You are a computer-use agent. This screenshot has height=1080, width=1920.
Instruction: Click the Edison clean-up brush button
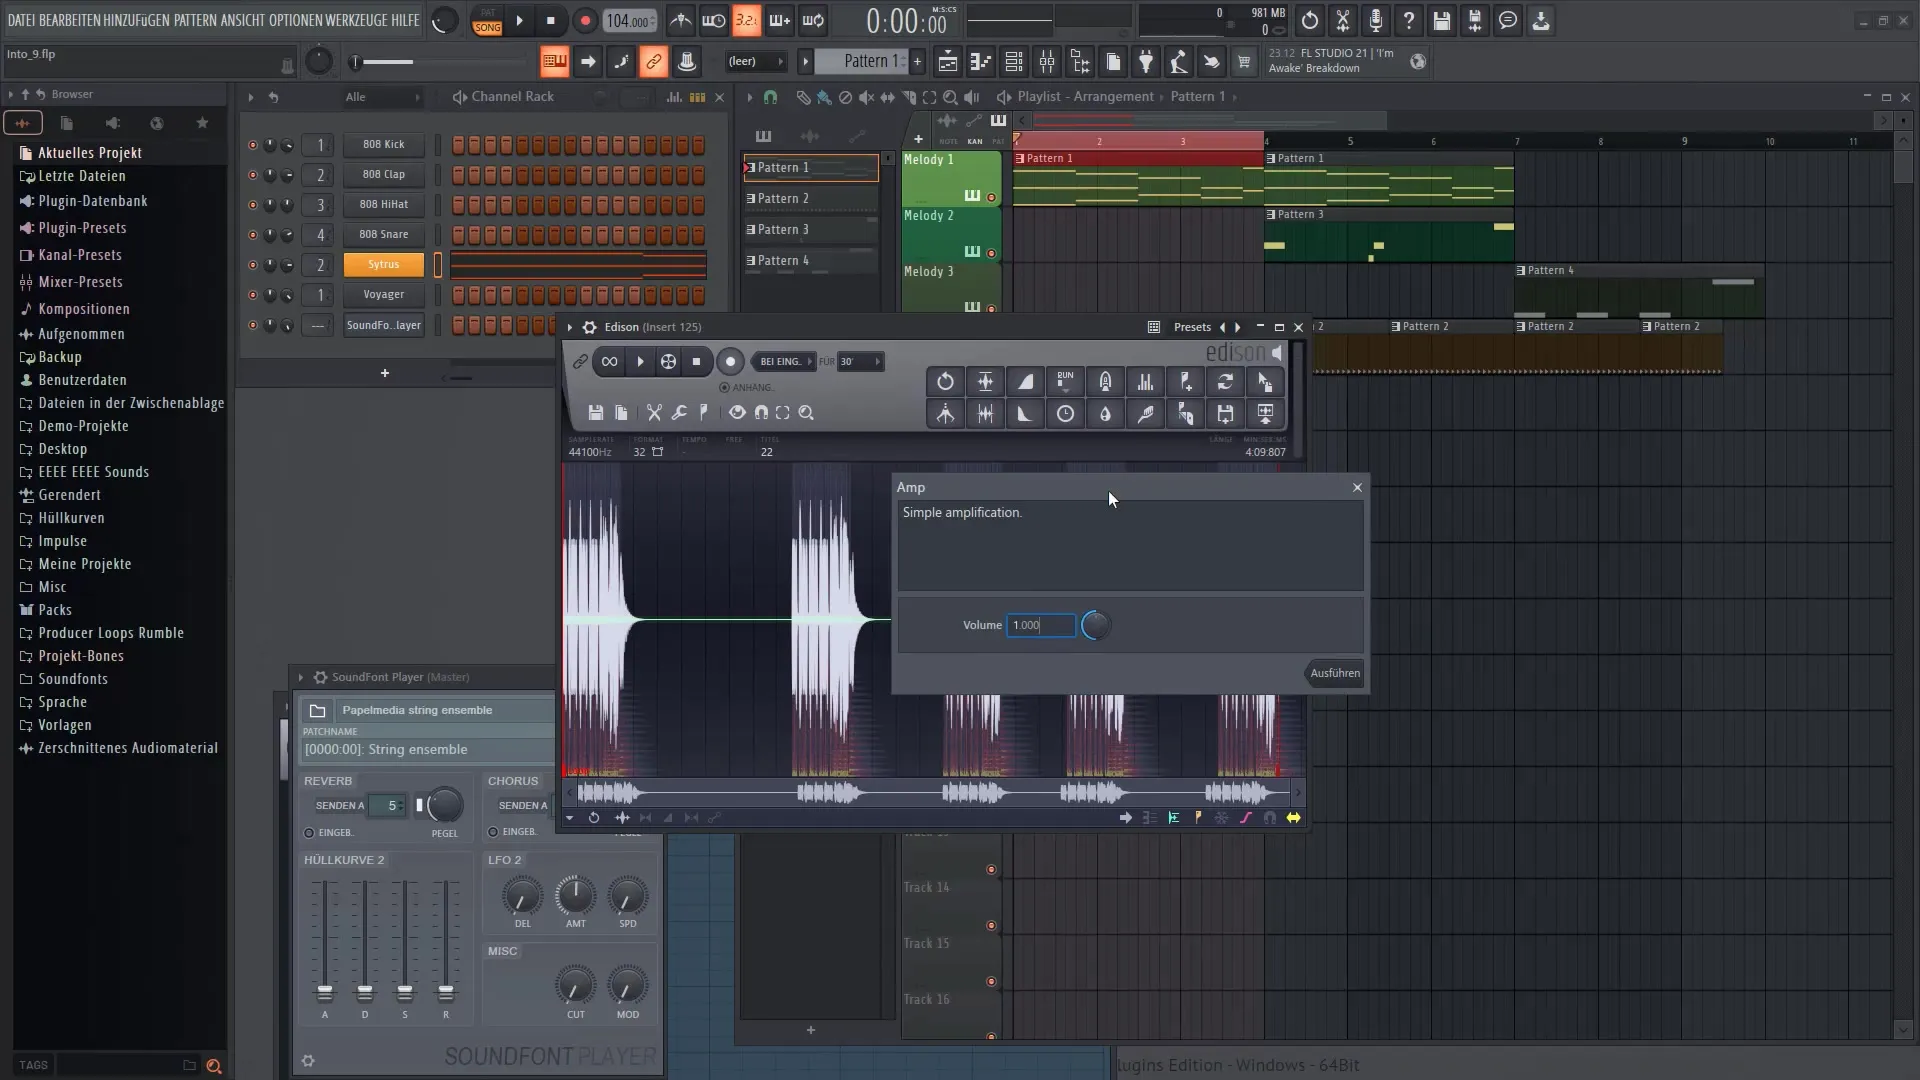pos(1145,413)
